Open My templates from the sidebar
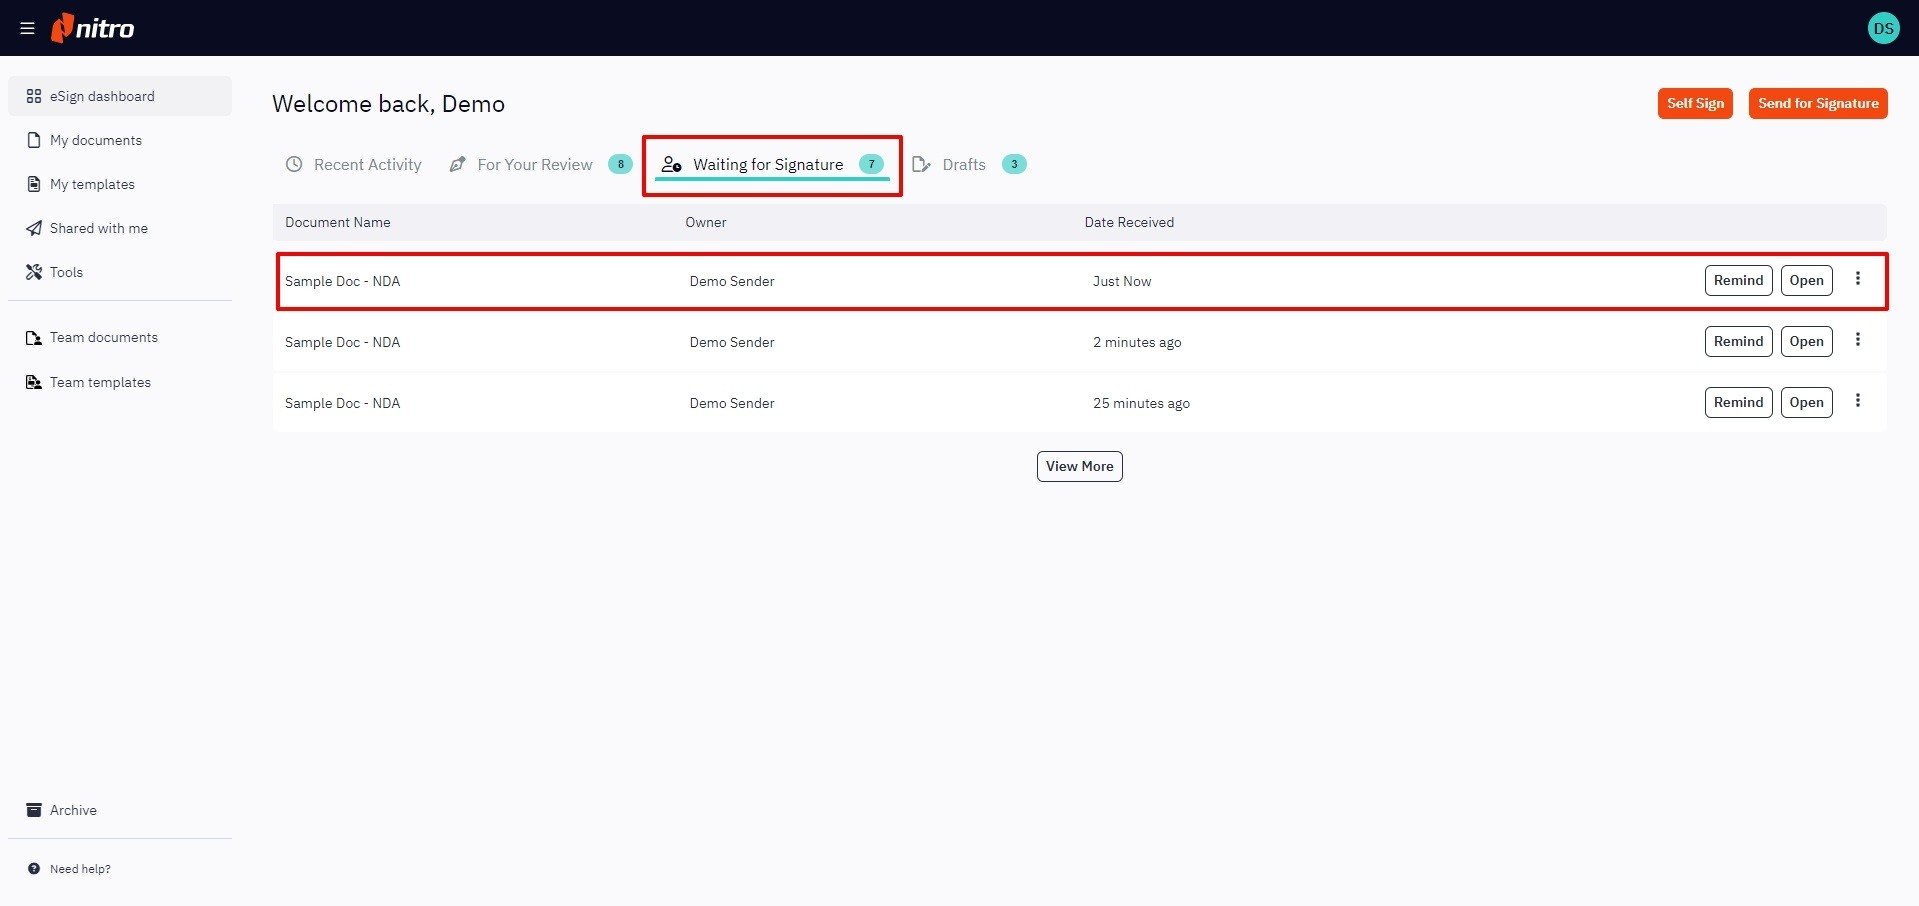The image size is (1919, 906). (x=92, y=184)
